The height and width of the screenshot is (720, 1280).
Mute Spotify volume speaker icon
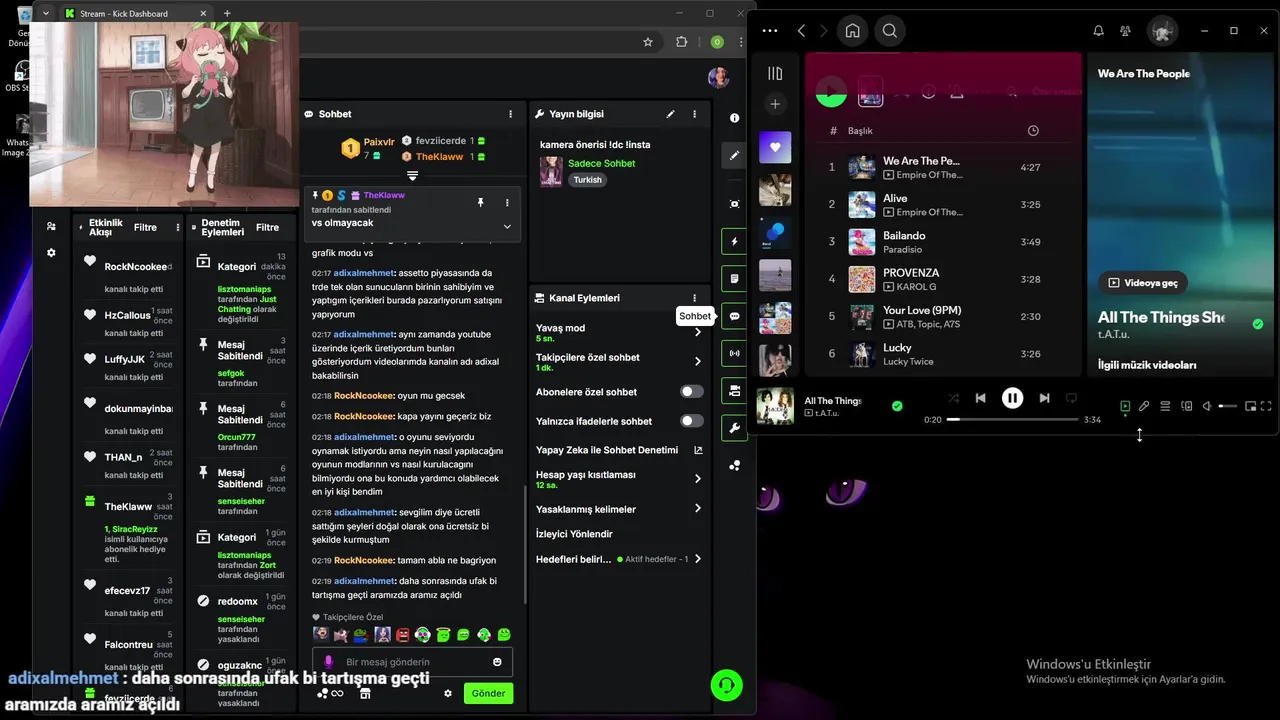point(1207,406)
